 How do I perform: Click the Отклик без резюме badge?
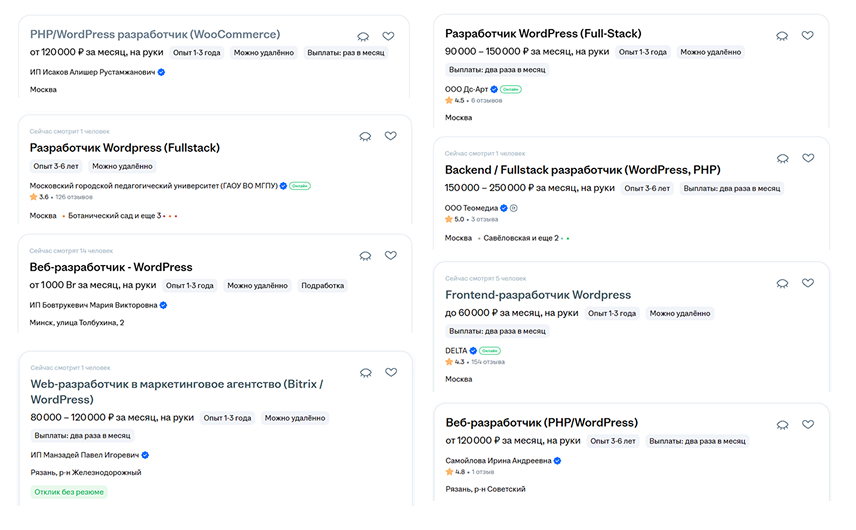(x=69, y=492)
